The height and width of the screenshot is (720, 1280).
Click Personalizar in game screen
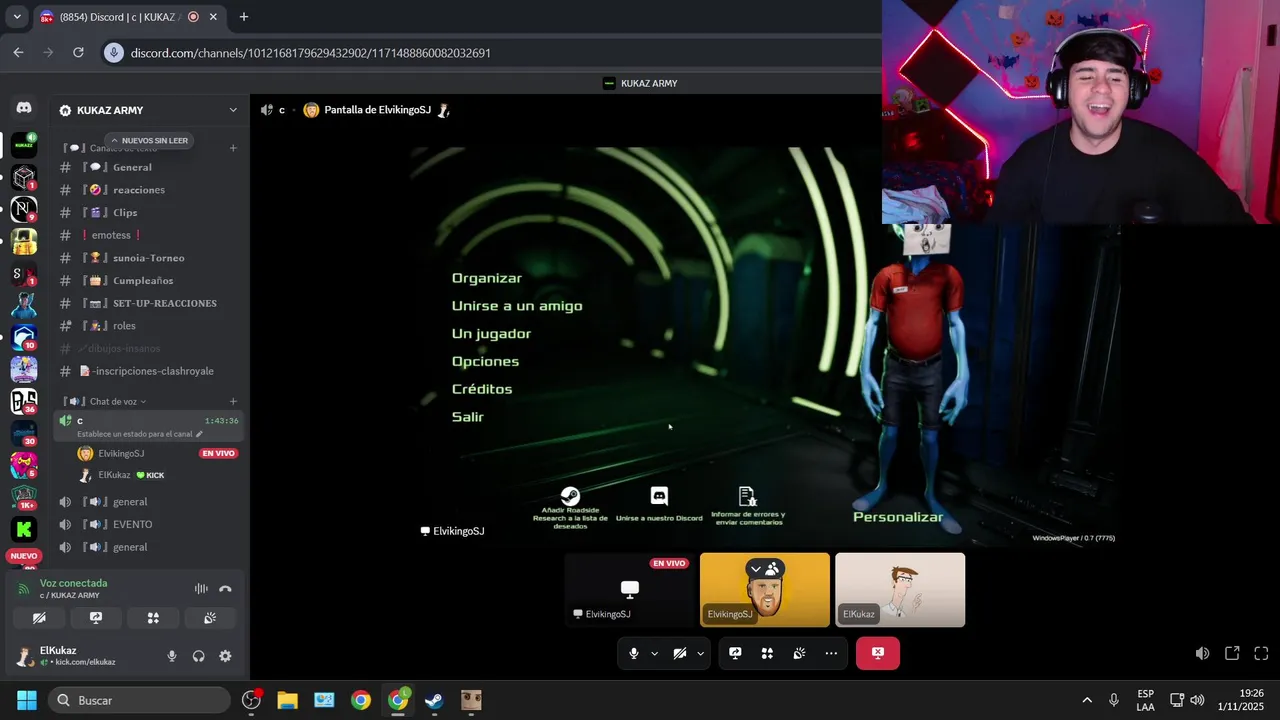(898, 517)
